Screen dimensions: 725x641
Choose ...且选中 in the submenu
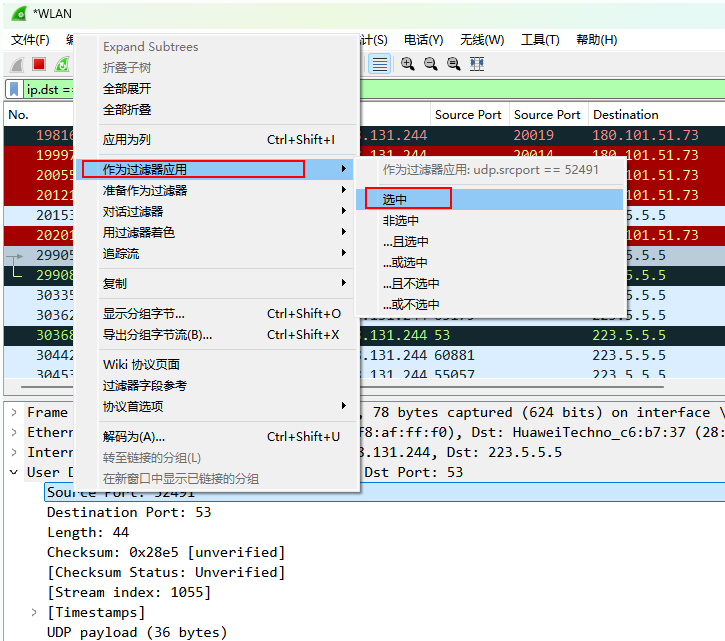coord(490,241)
